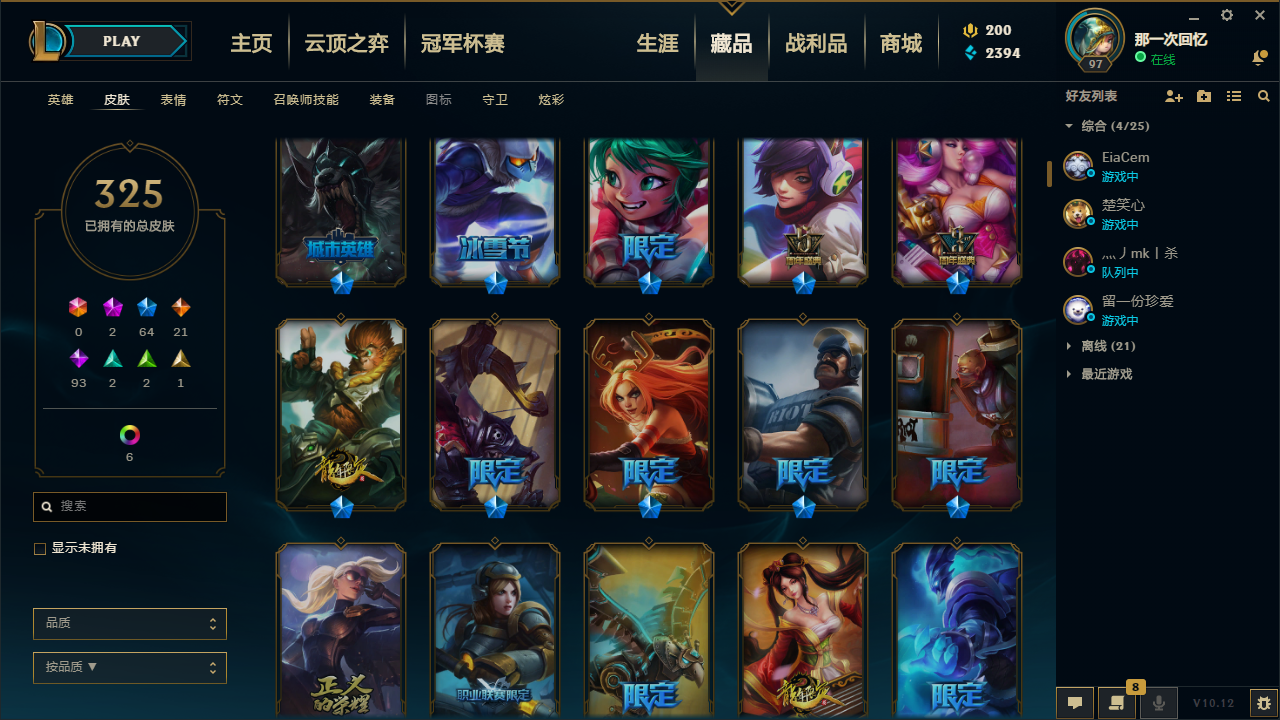The width and height of the screenshot is (1280, 720).
Task: Open the notifications bell icon
Action: coord(1259,59)
